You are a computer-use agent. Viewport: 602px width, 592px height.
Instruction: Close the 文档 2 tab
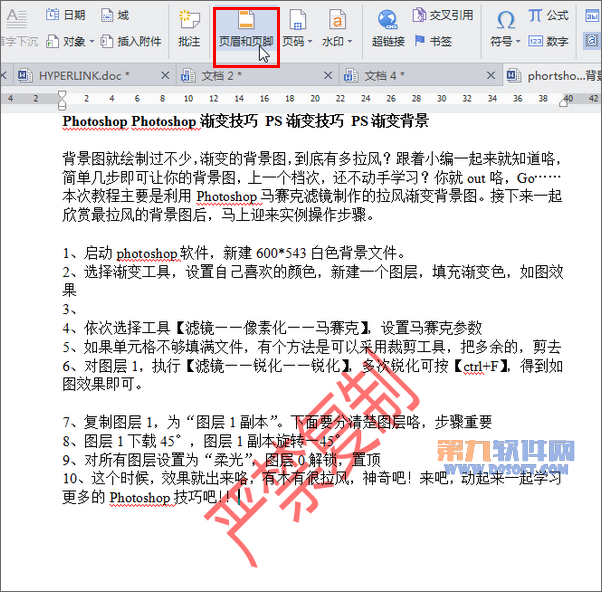click(x=328, y=75)
